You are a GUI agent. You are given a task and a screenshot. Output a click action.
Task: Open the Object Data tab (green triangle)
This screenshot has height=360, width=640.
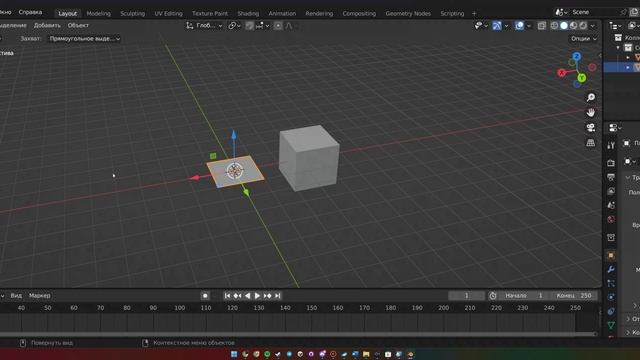pos(611,325)
